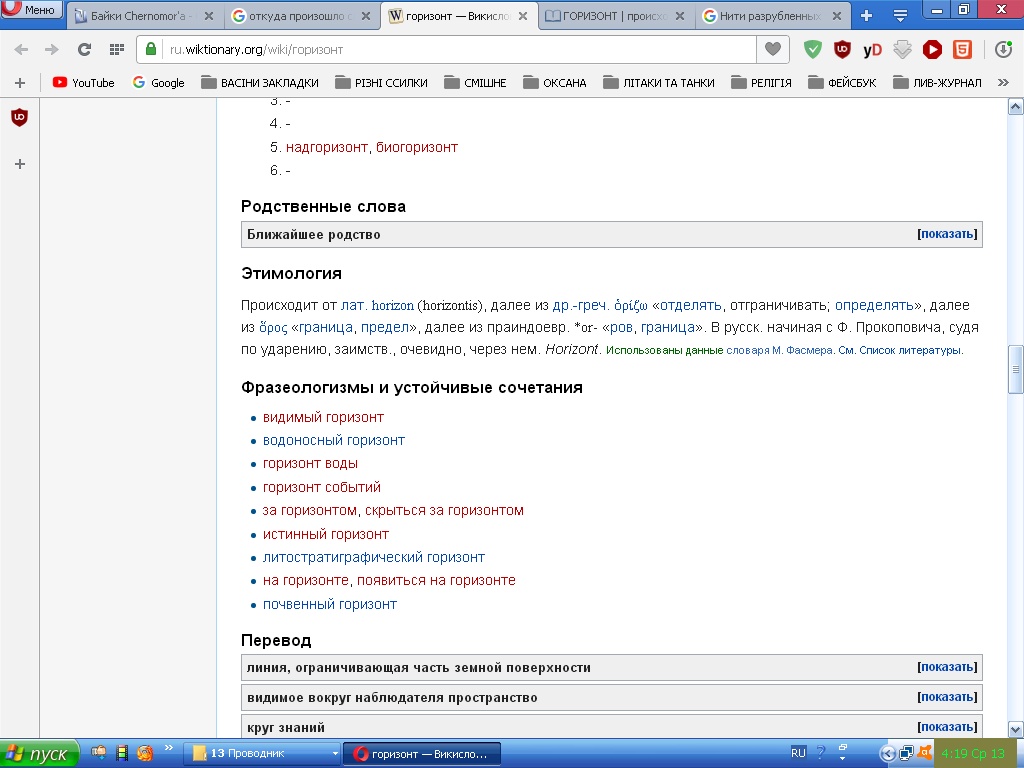Open the определять link
Image resolution: width=1024 pixels, height=768 pixels.
(x=874, y=305)
